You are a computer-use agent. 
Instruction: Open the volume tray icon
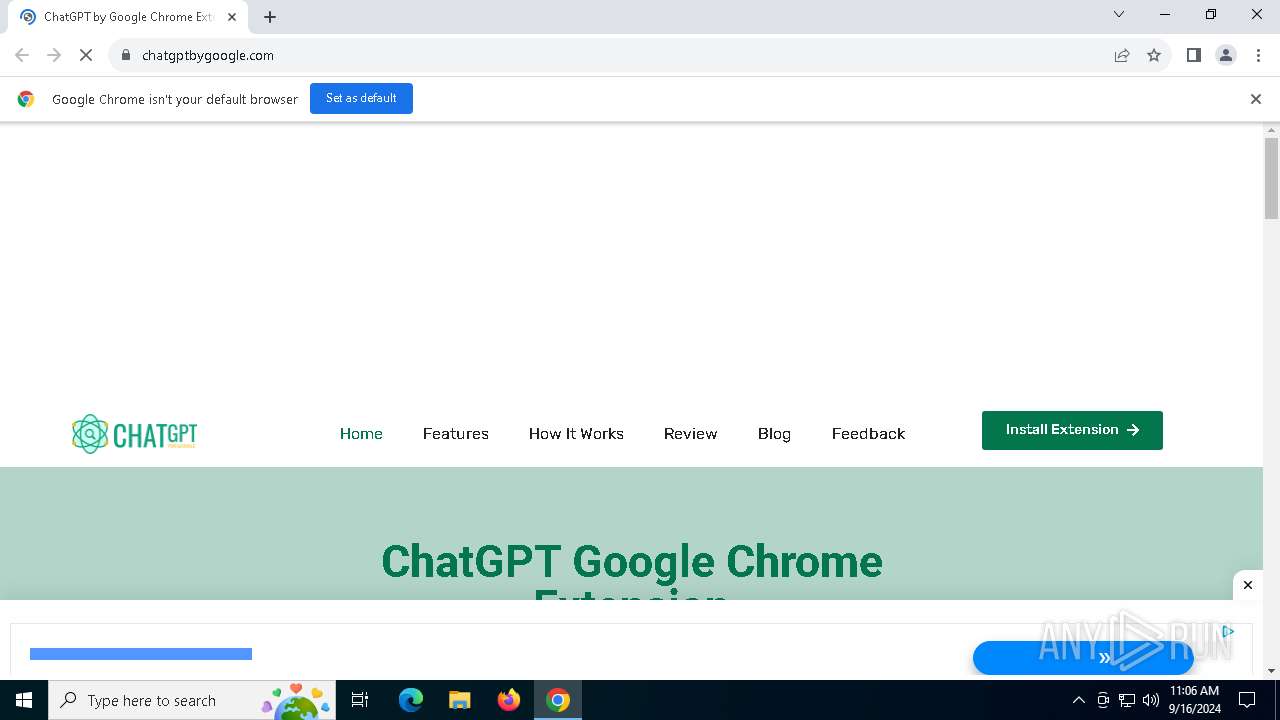coord(1151,700)
